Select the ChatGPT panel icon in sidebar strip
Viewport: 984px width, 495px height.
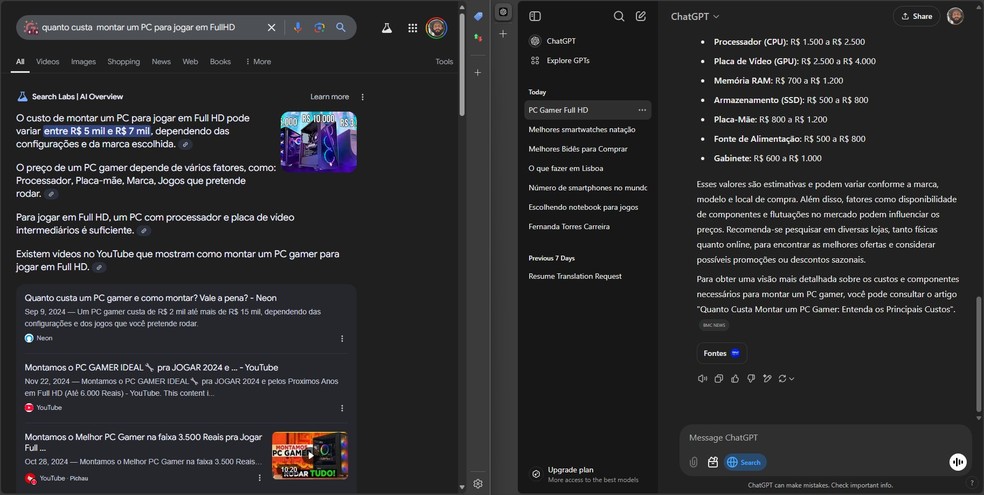pyautogui.click(x=503, y=12)
